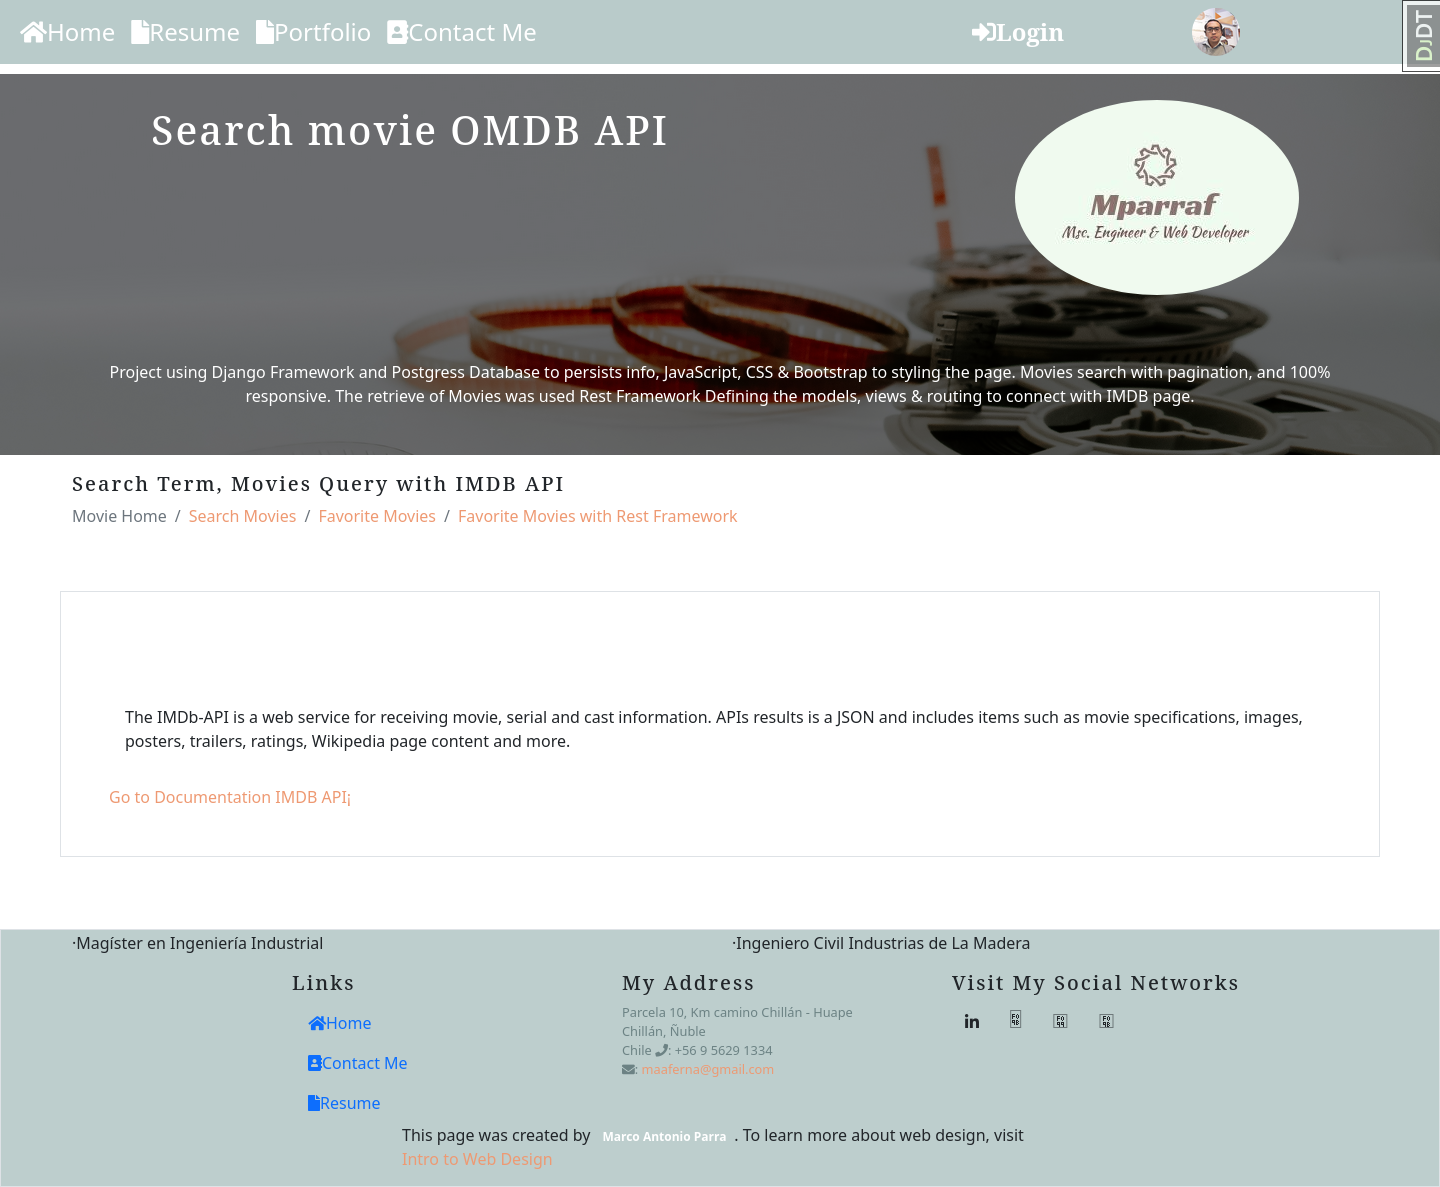
Task: Click the Search movie OMDB API heading
Action: coord(410,131)
